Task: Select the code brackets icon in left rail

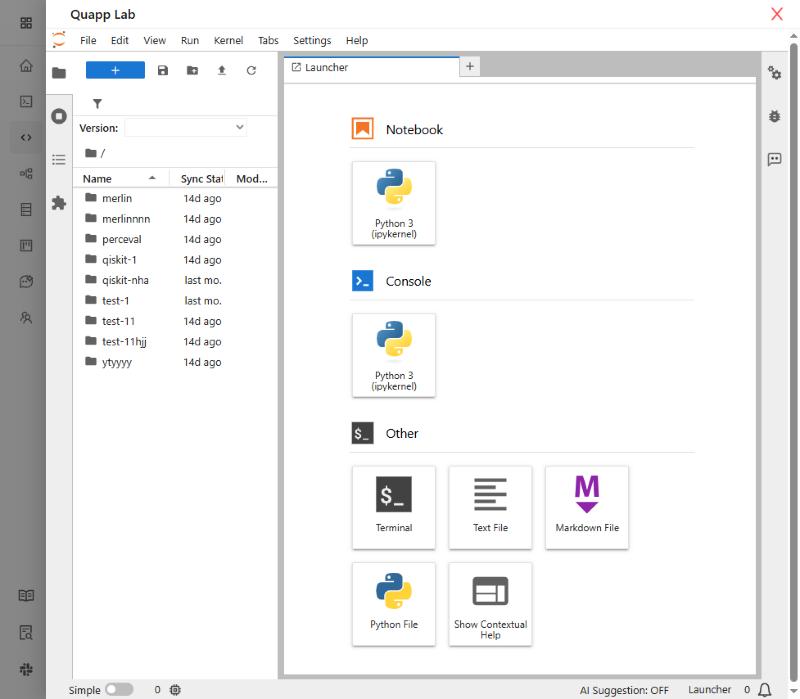Action: (26, 137)
